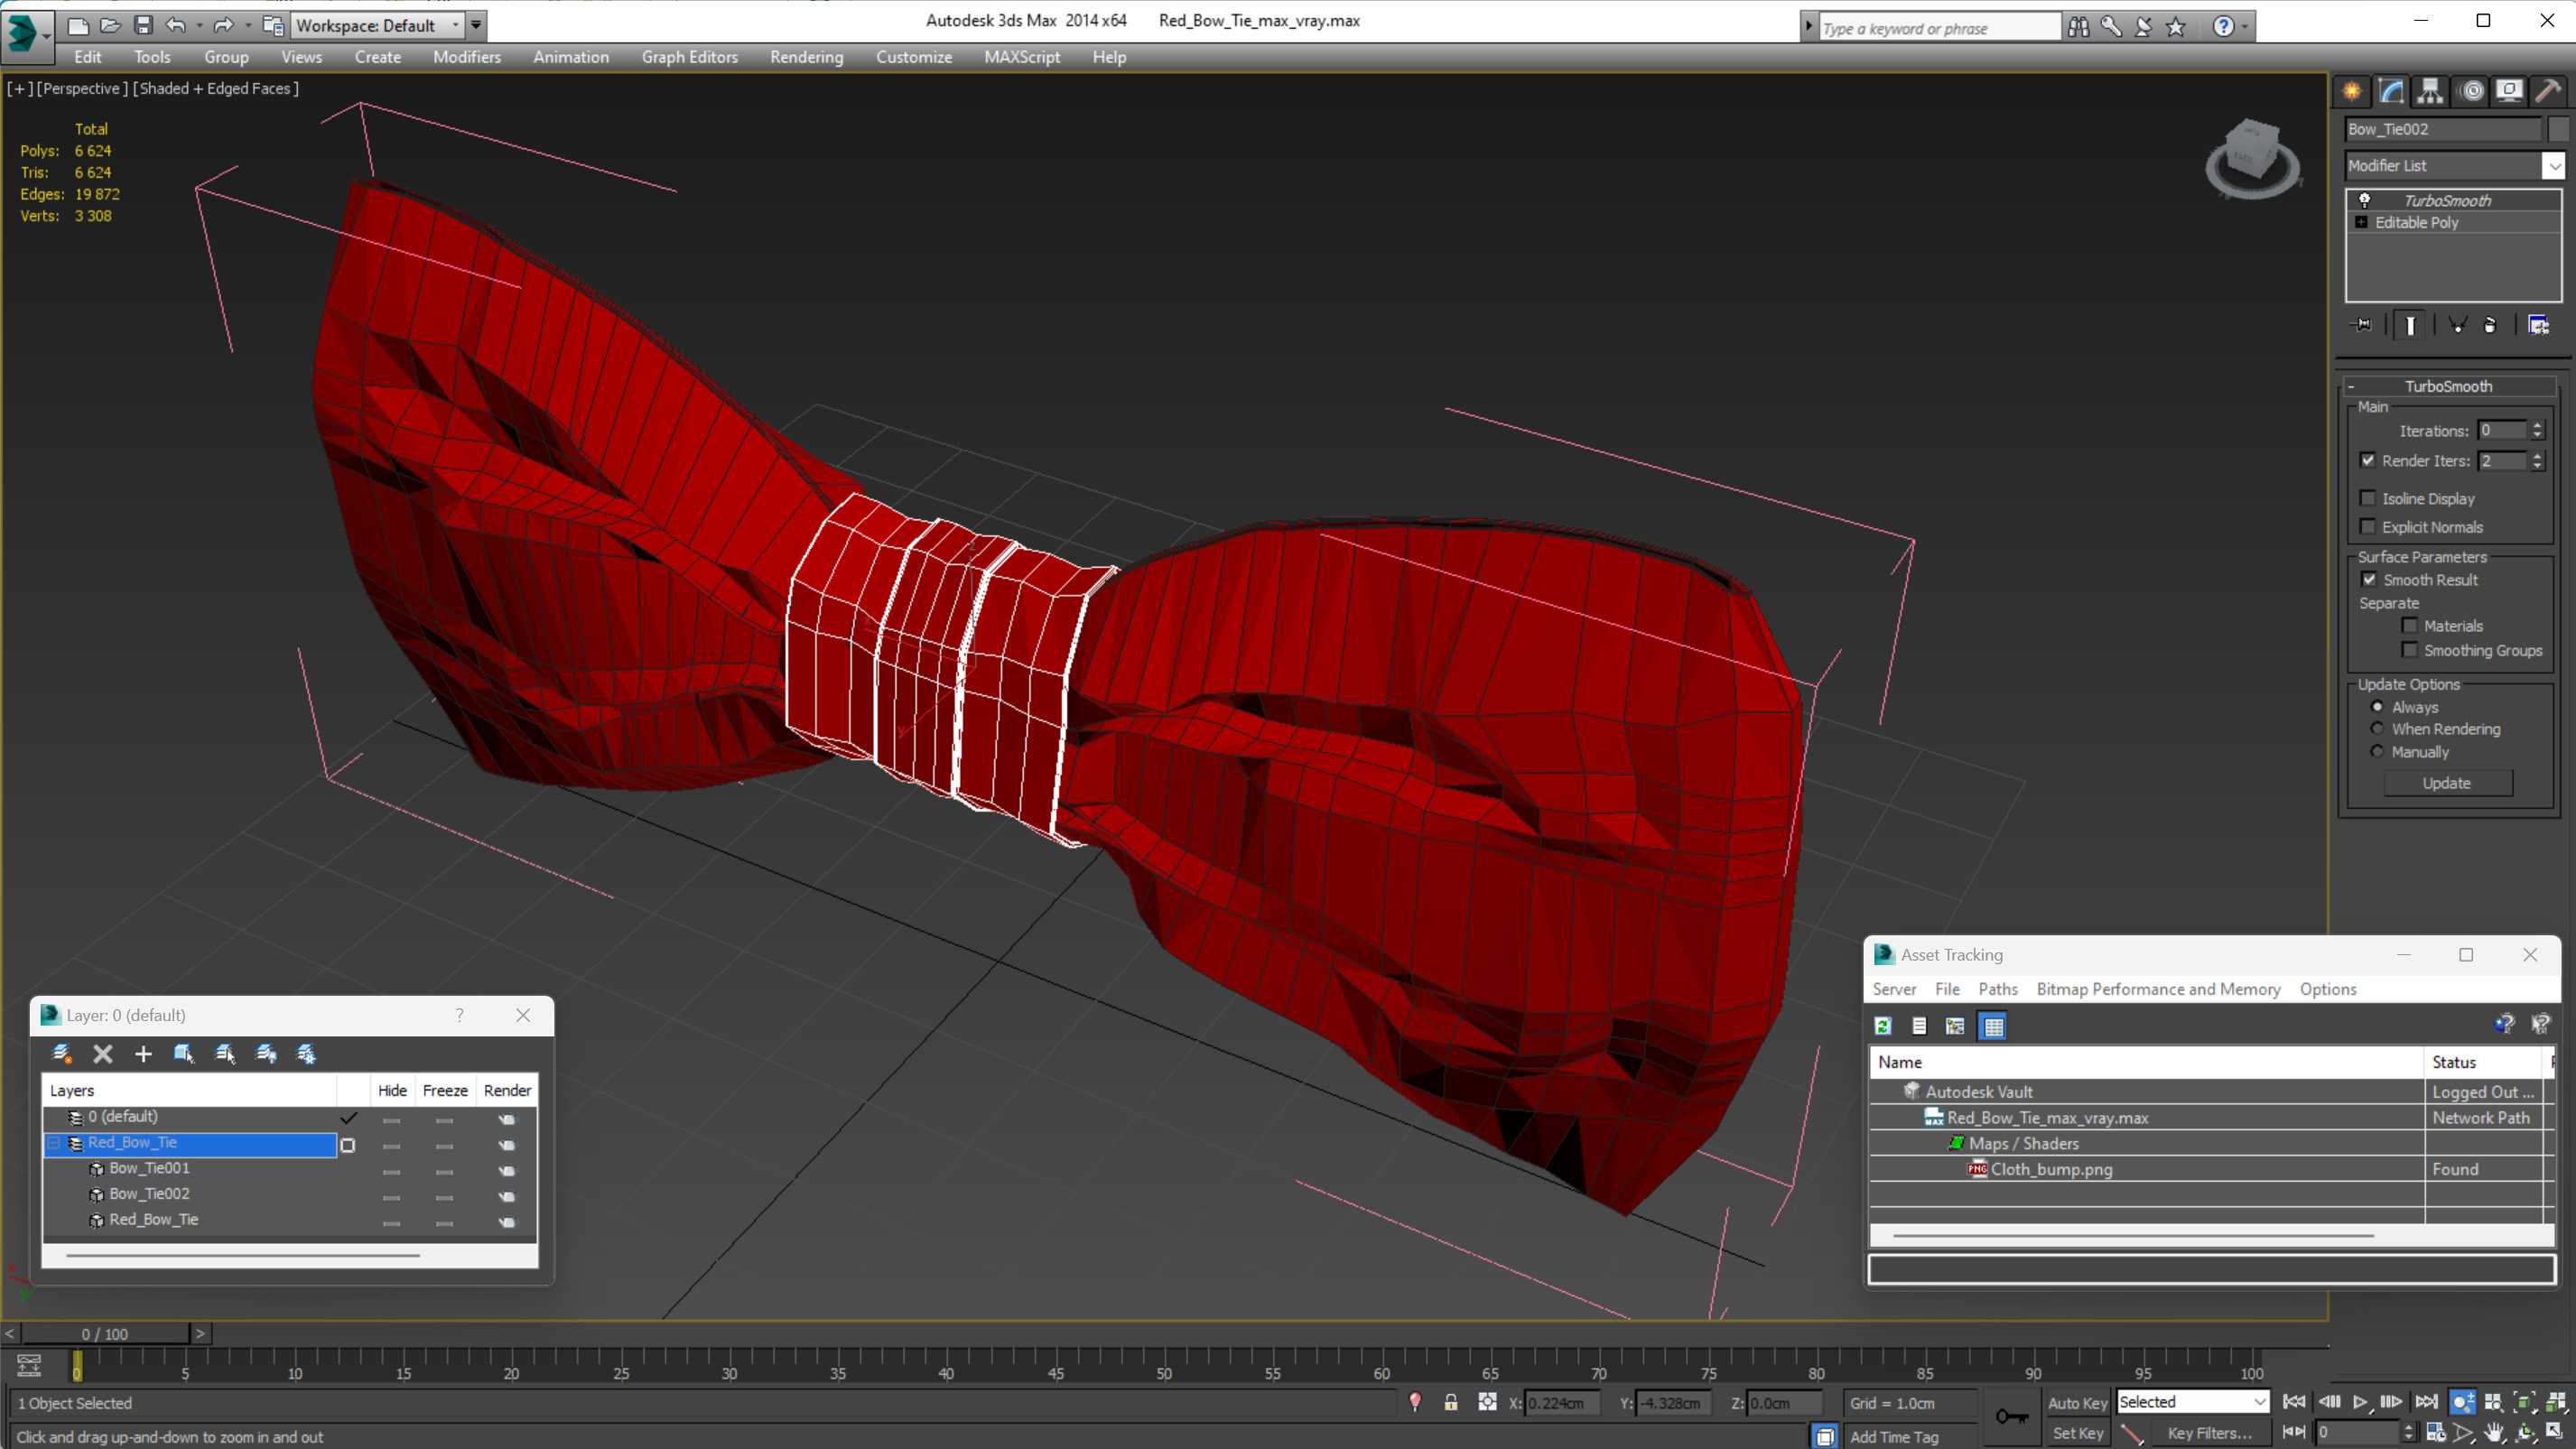Click Make Unique icon in modifier stack
This screenshot has height=1449, width=2576.
click(2457, 325)
